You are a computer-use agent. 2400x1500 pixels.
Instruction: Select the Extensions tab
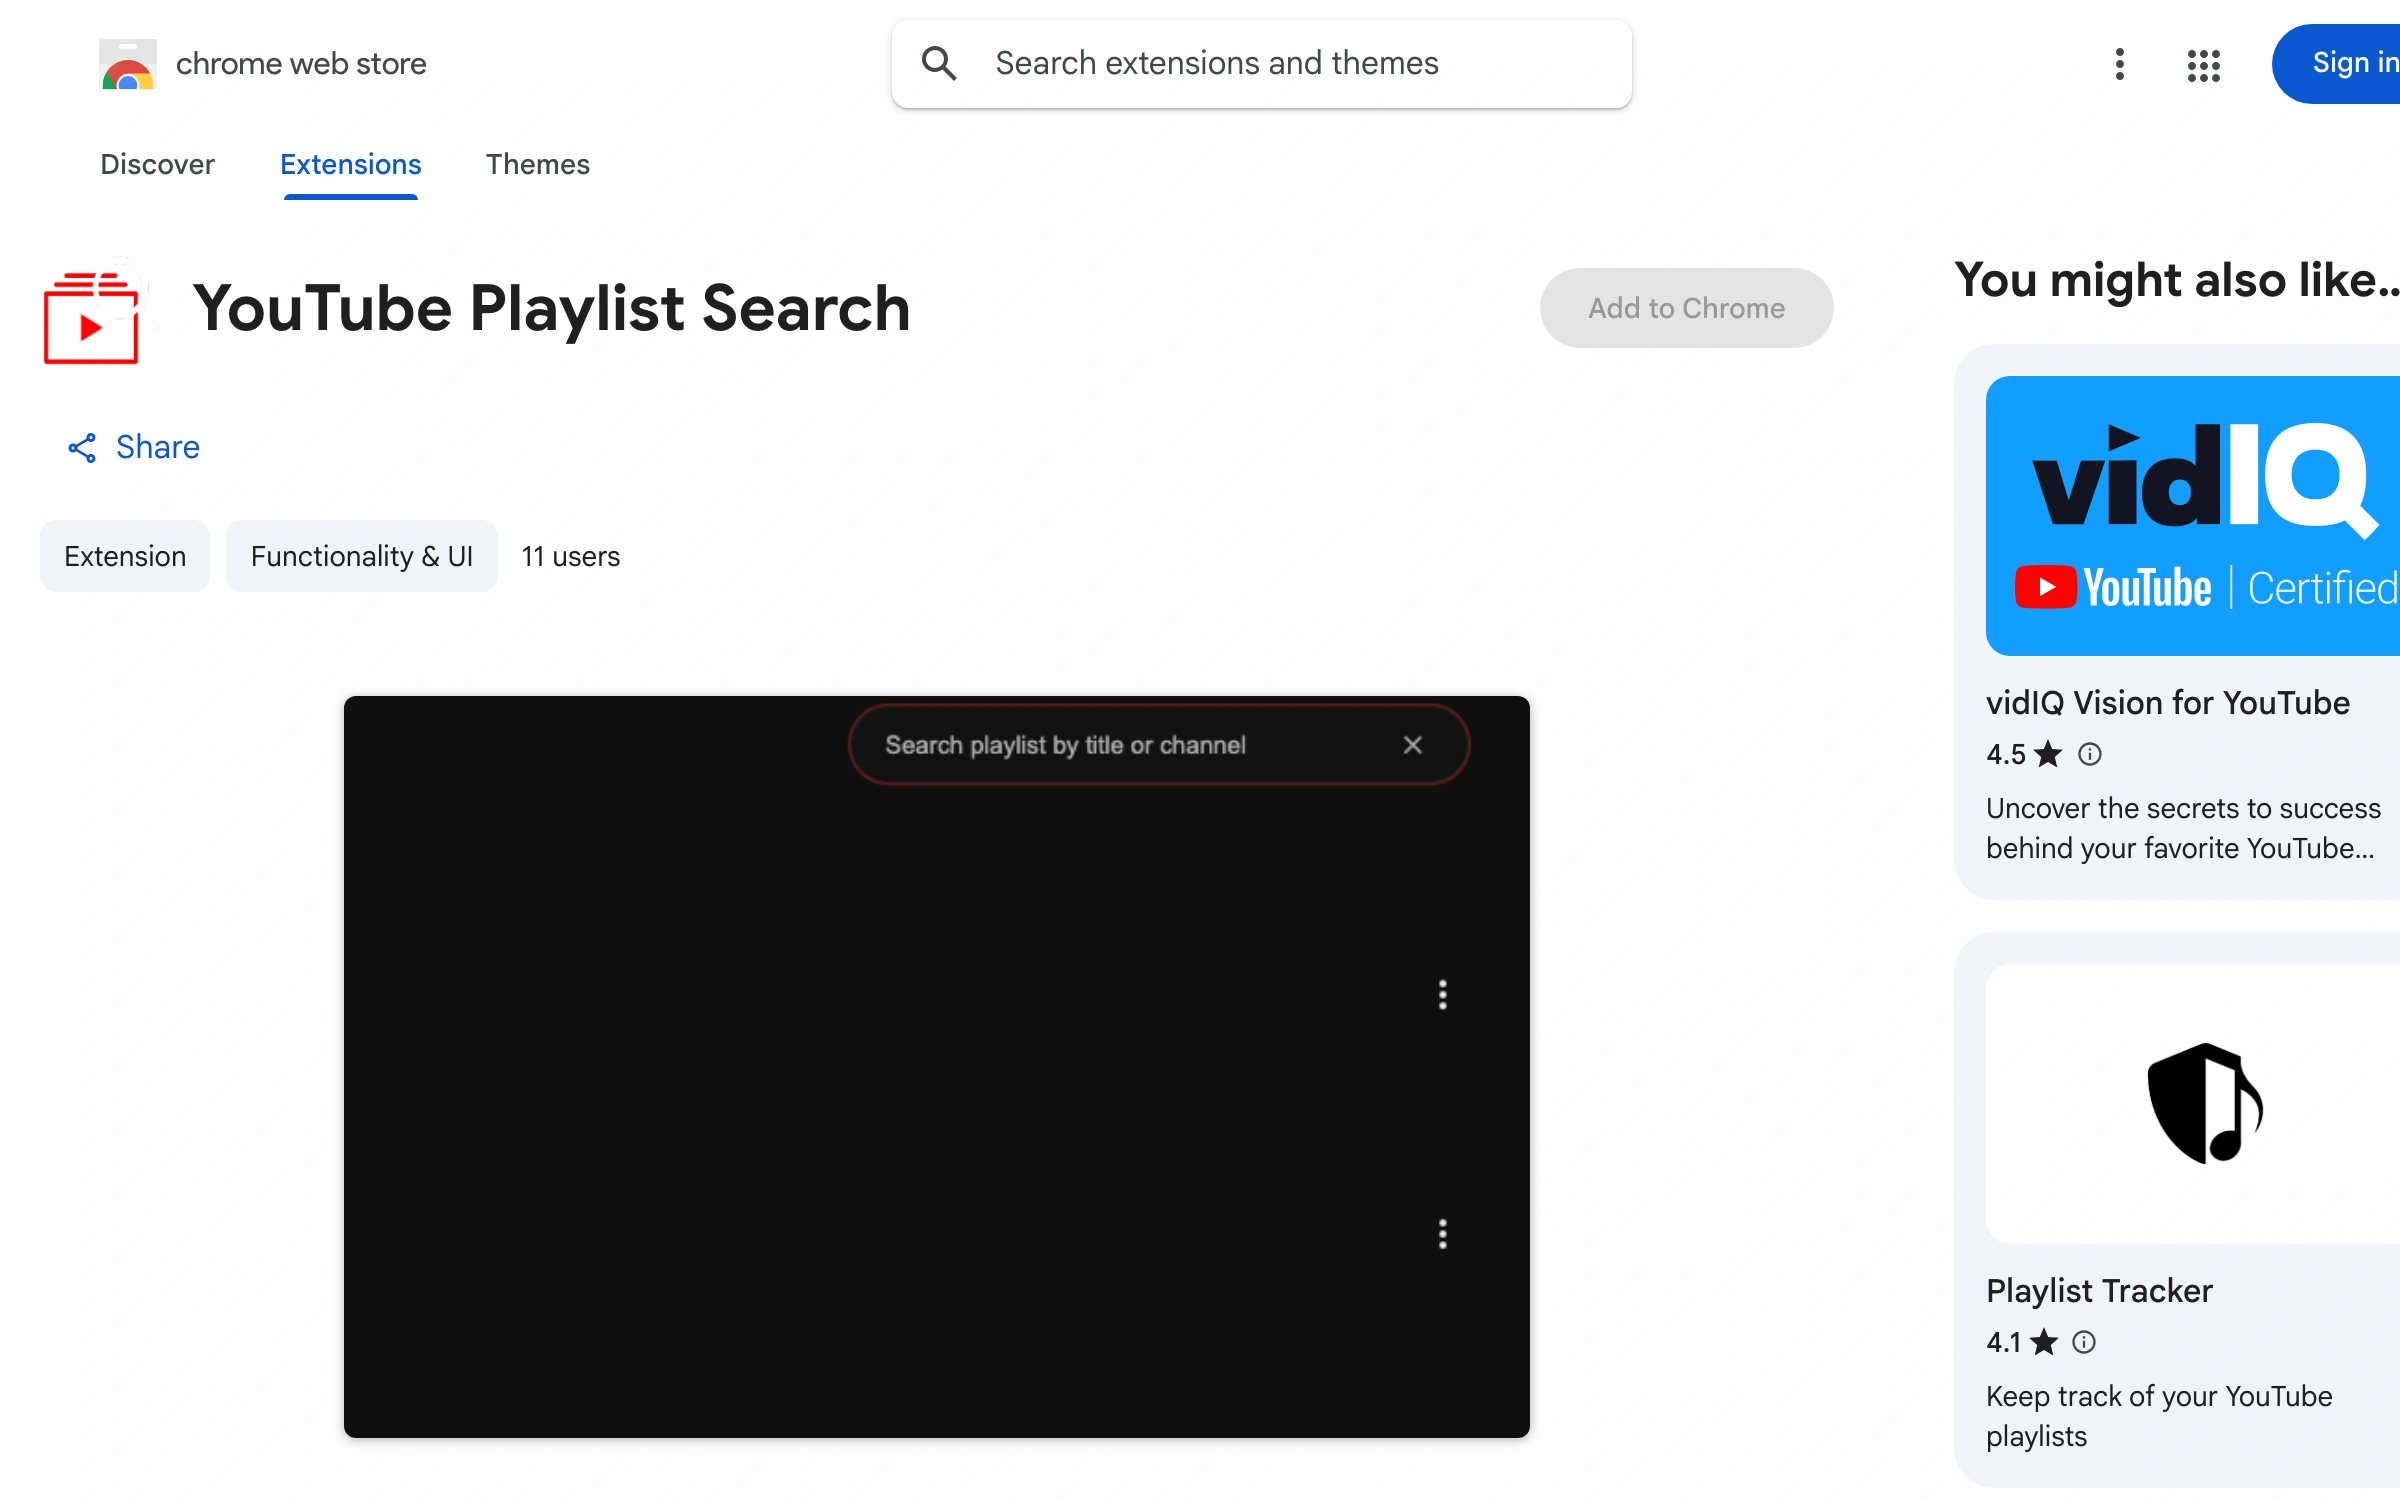[350, 164]
